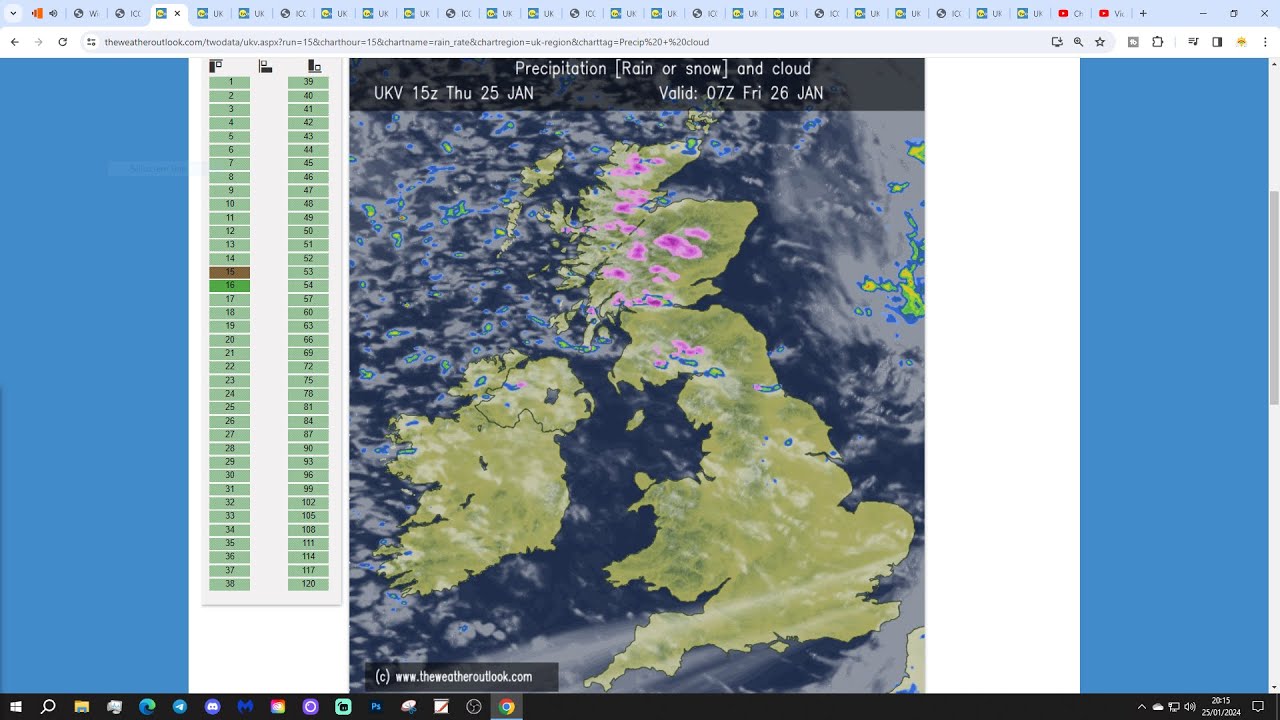Open tab search dropdown arrow

pyautogui.click(x=14, y=13)
